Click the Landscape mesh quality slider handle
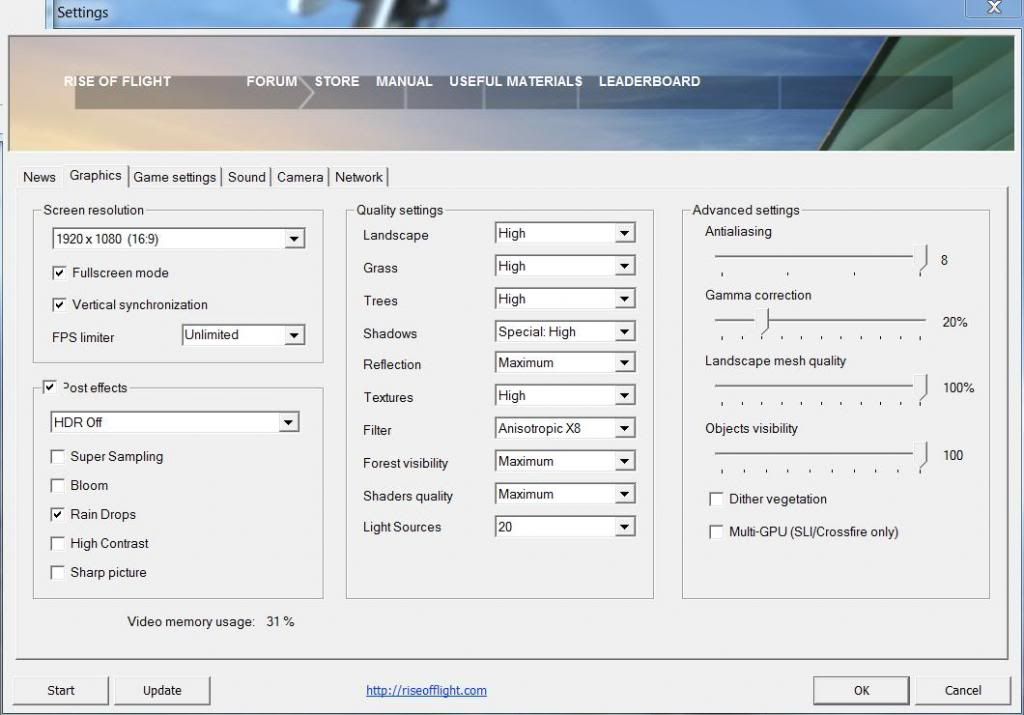 pyautogui.click(x=921, y=389)
